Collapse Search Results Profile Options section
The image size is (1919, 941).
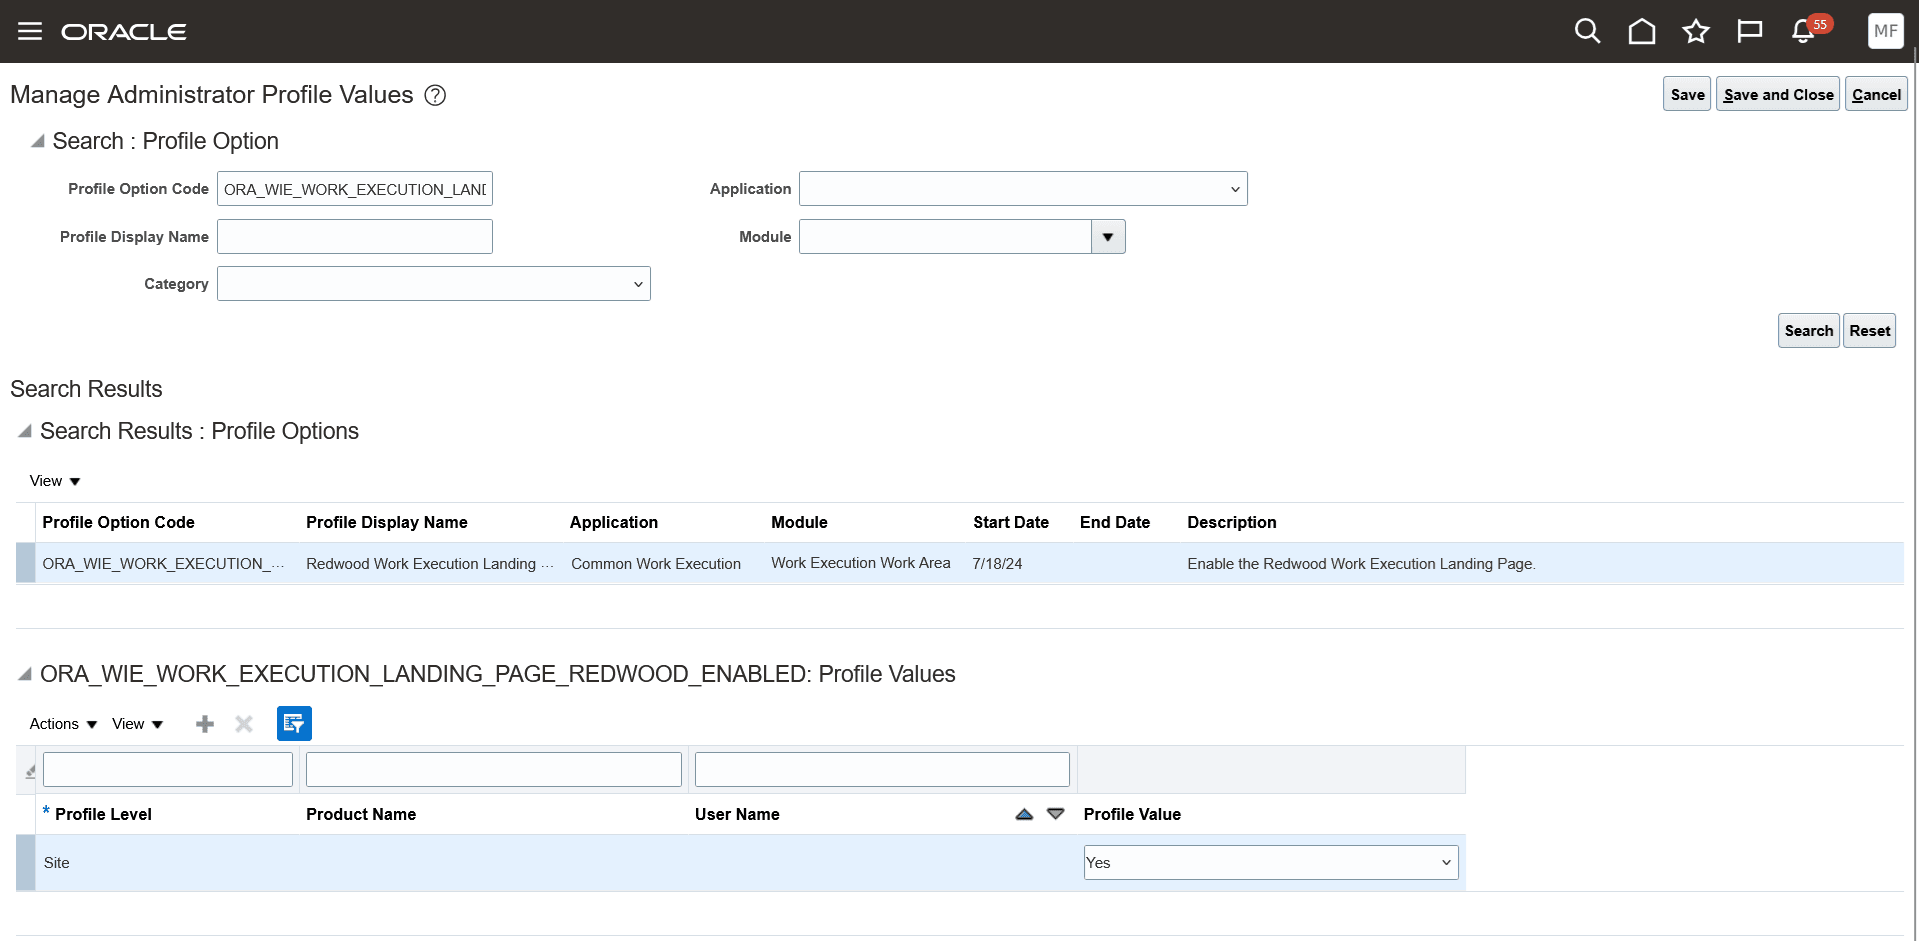point(25,431)
